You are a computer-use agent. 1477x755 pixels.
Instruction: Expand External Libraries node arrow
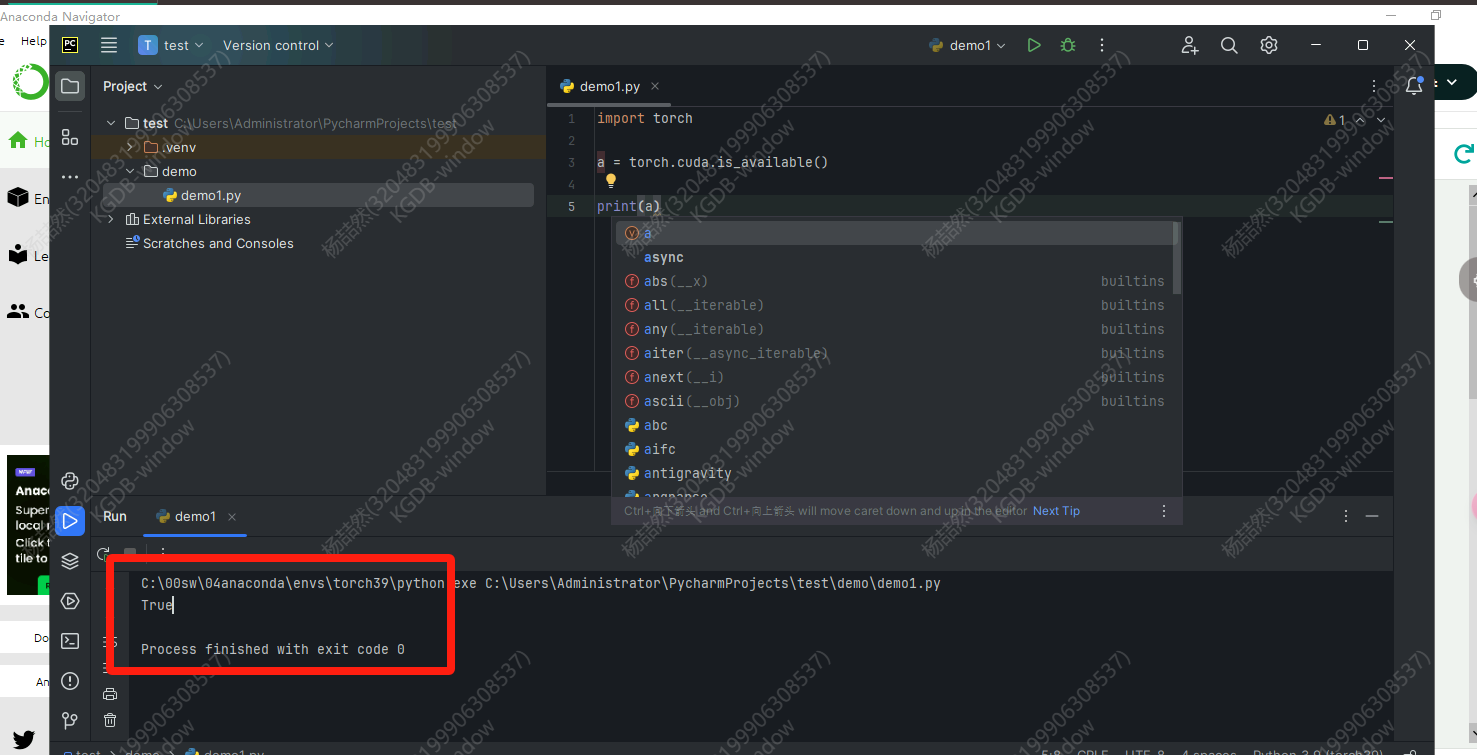[x=111, y=219]
